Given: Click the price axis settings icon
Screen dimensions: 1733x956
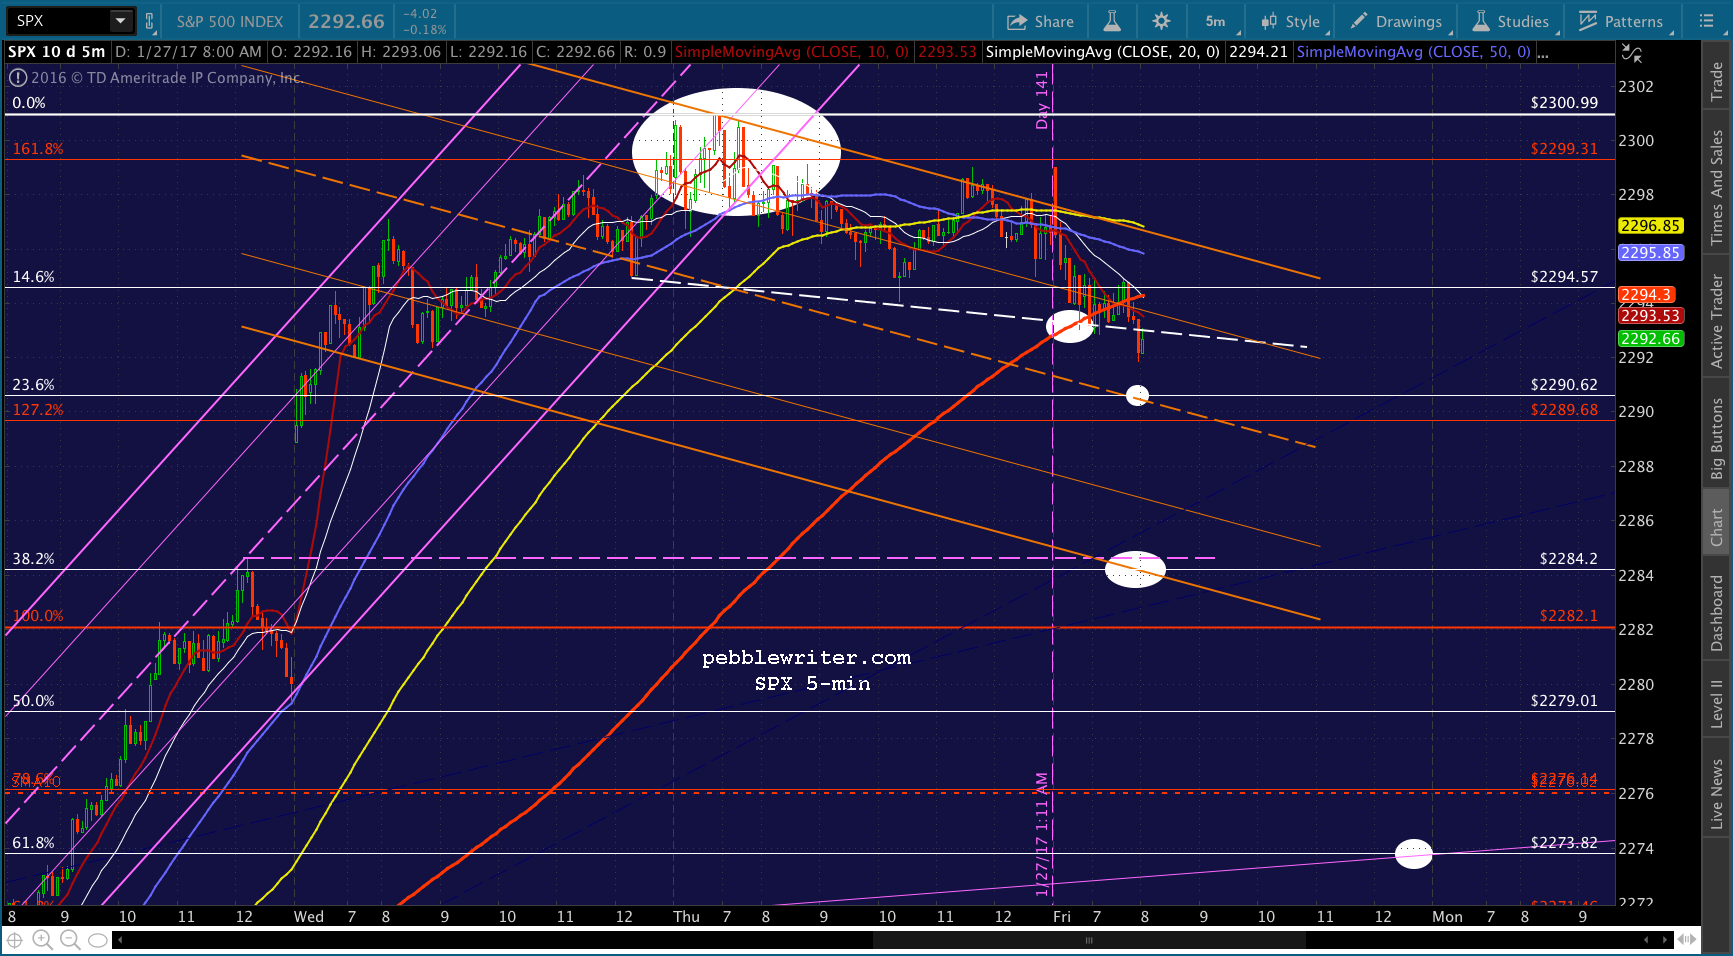Looking at the screenshot, I should 1632,53.
